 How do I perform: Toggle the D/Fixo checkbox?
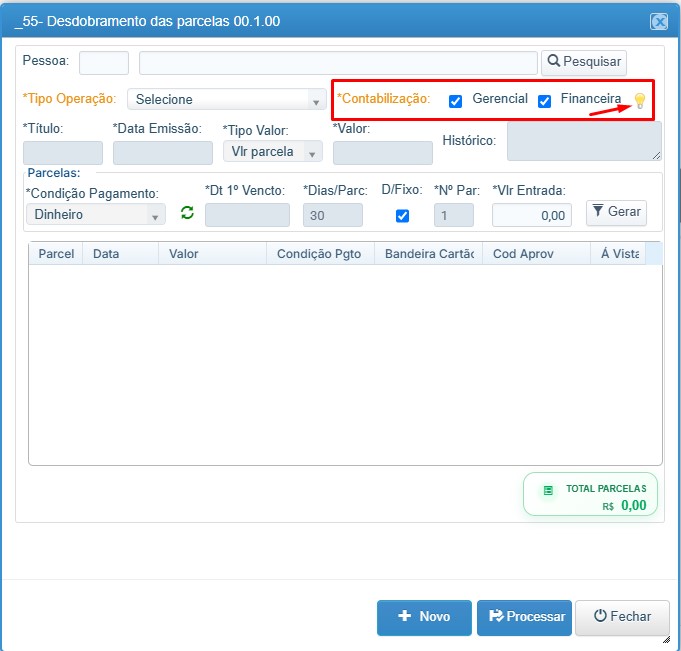click(x=403, y=216)
